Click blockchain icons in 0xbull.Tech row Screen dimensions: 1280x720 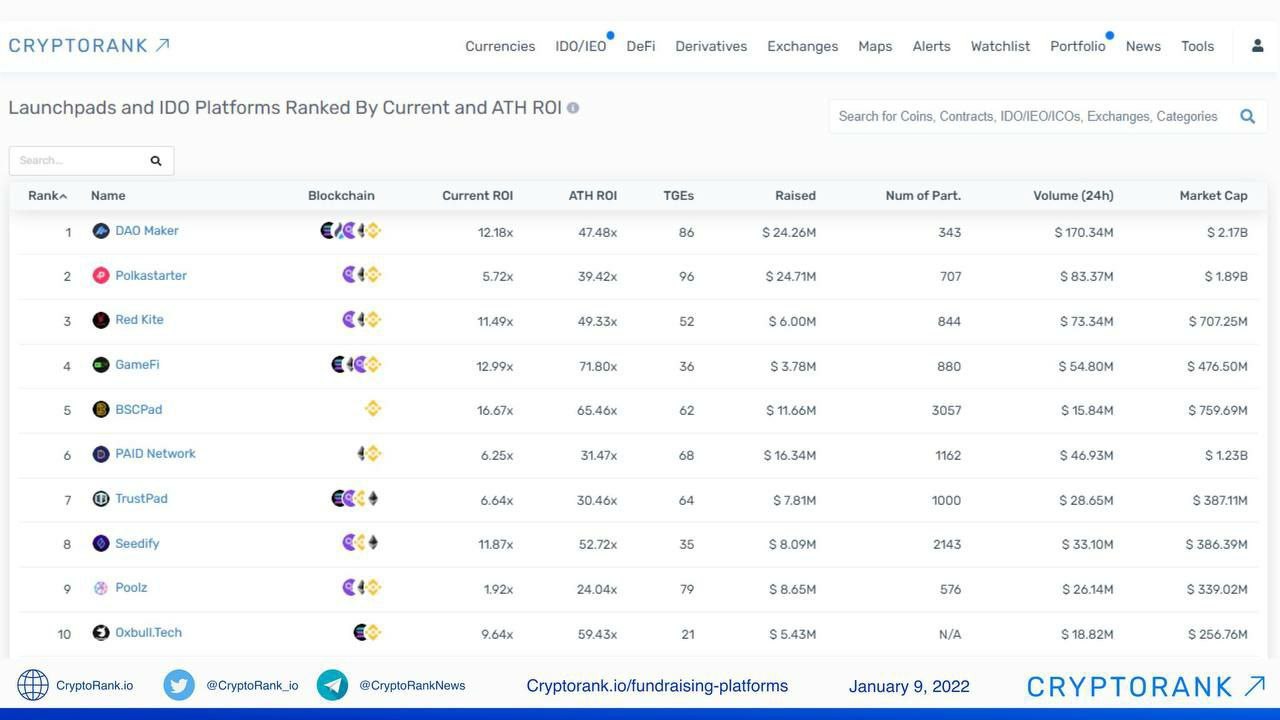pos(367,632)
